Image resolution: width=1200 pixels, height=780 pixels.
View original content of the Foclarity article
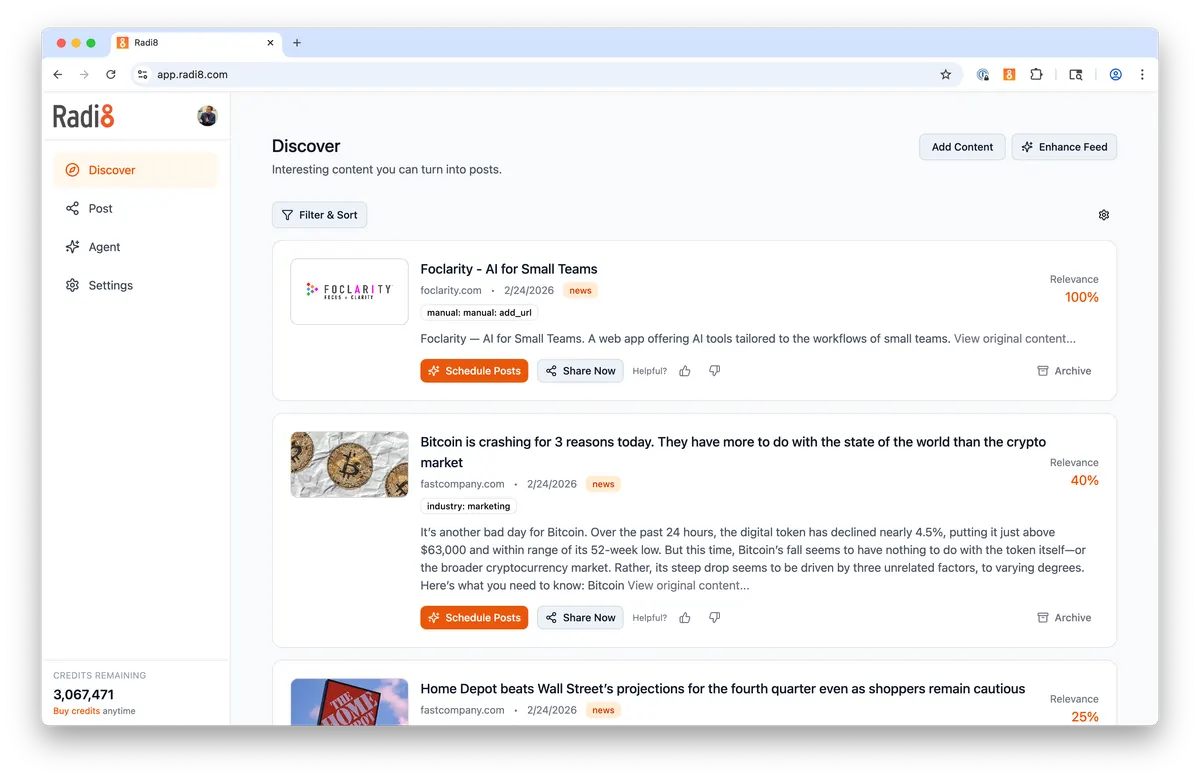(1015, 339)
